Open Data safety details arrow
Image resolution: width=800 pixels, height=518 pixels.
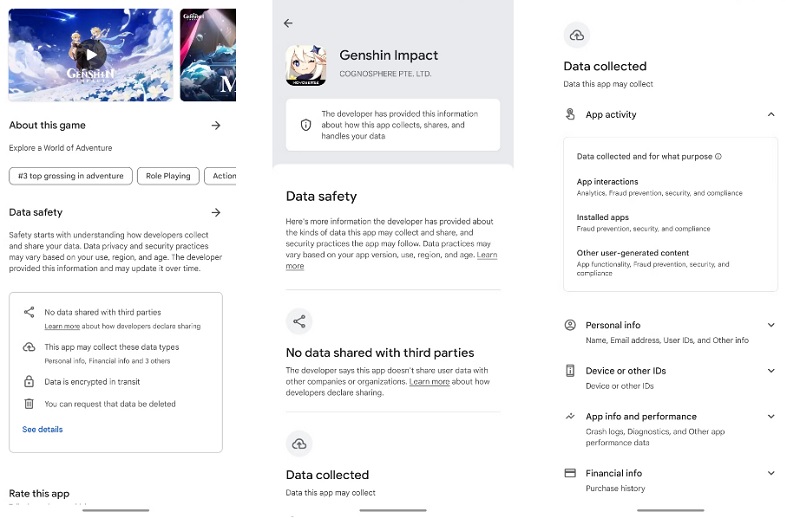(216, 212)
